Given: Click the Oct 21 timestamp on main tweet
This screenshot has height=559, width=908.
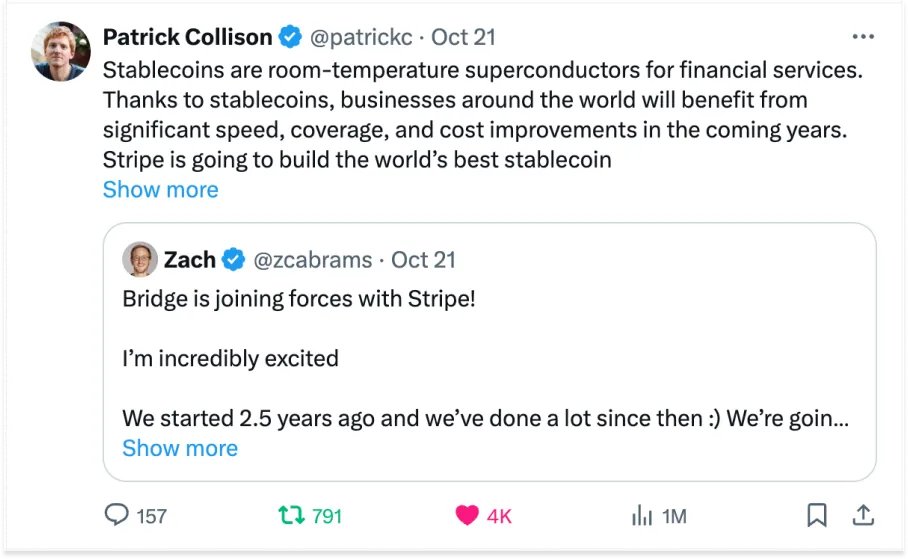Looking at the screenshot, I should click(463, 38).
